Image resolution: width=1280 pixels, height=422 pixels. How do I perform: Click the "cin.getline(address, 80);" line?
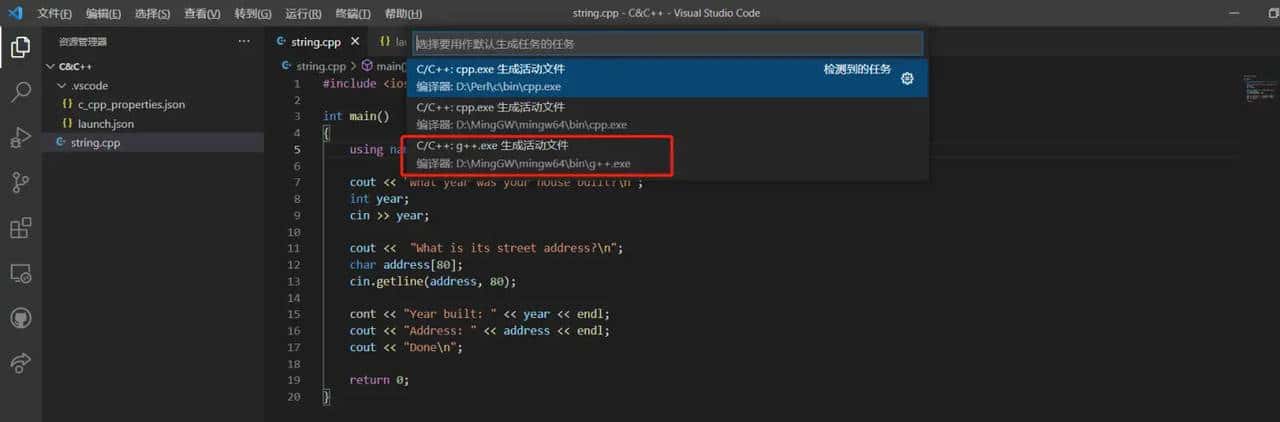tap(432, 281)
